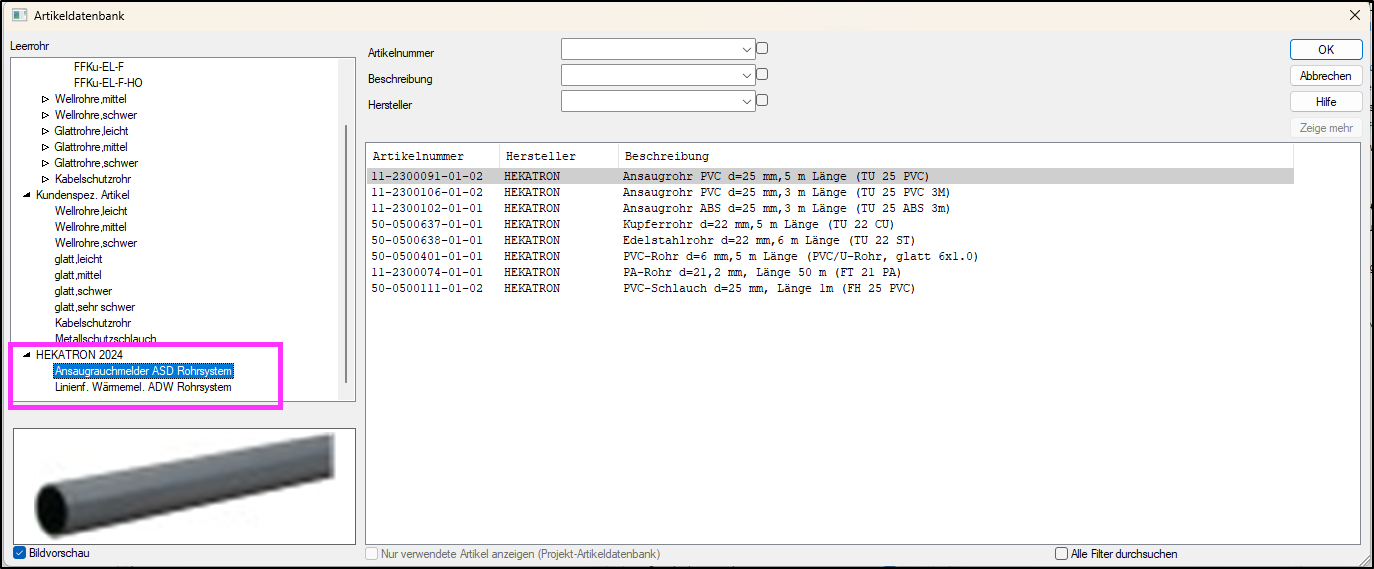Select Linienf. Wärmemel. ADW Rohrsystem

click(x=143, y=387)
